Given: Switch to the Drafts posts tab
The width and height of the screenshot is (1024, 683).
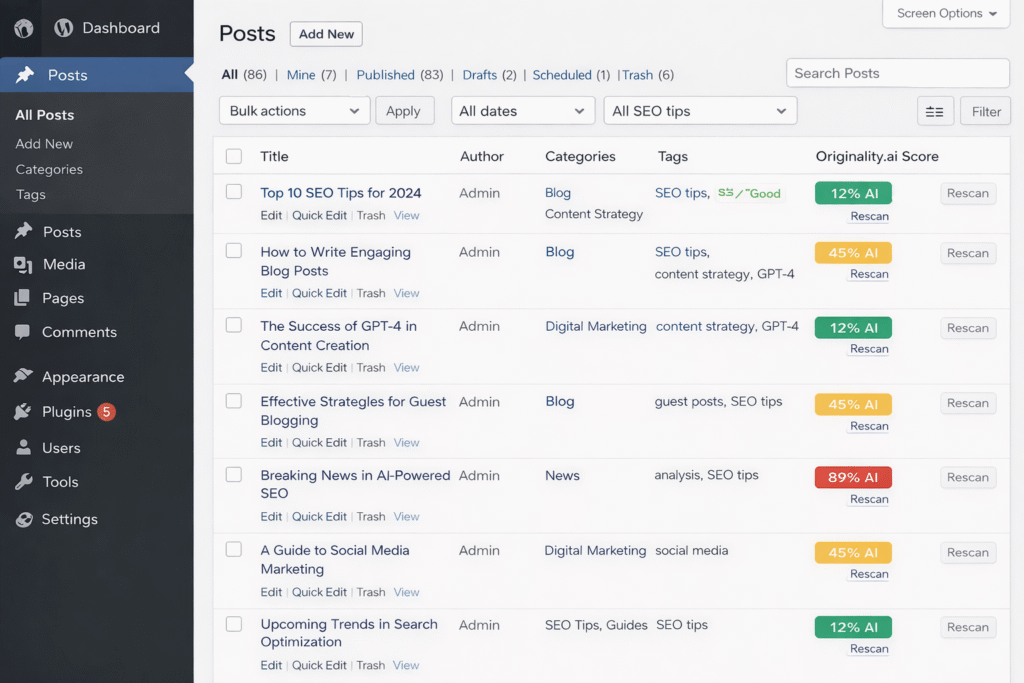Looking at the screenshot, I should point(479,74).
